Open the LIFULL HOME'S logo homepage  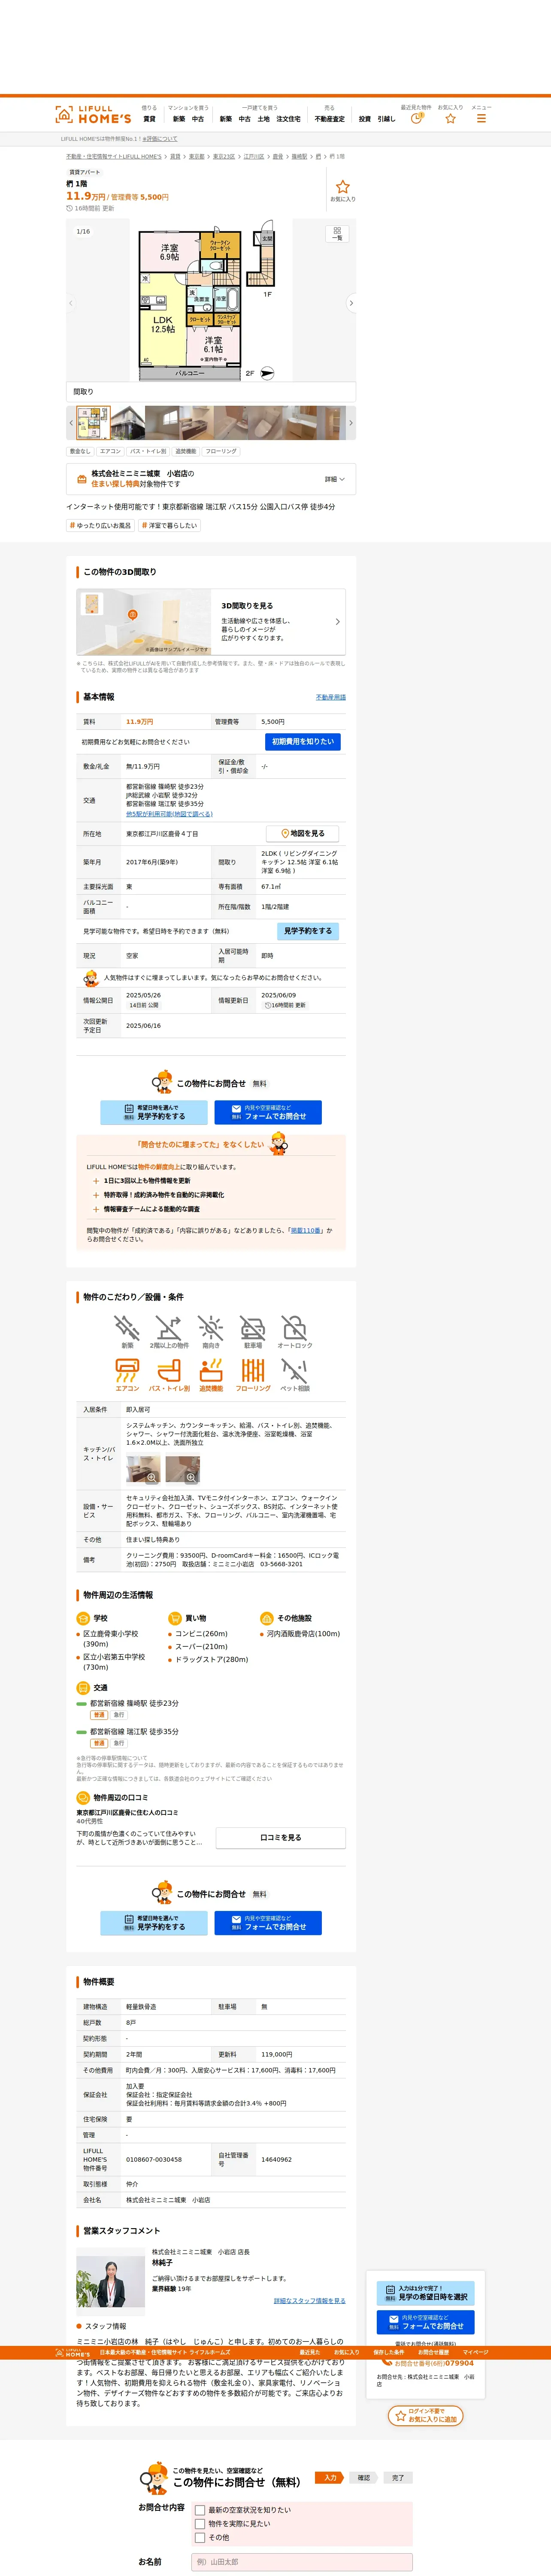93,115
